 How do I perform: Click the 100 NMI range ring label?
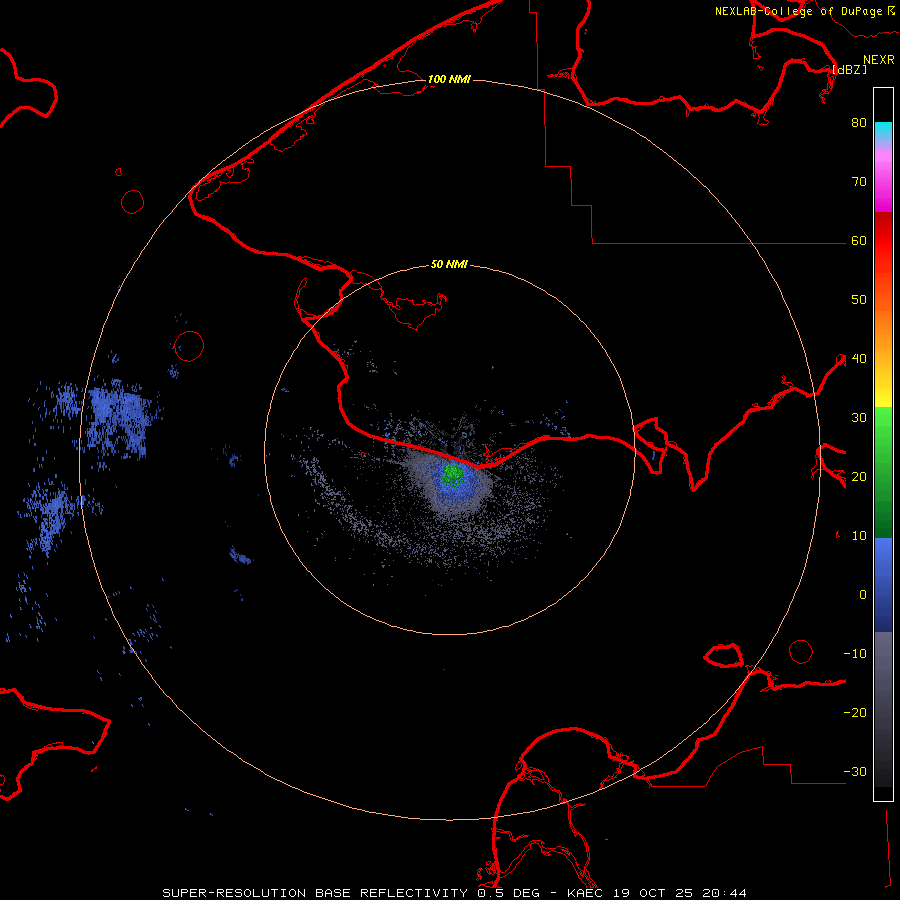tap(449, 79)
